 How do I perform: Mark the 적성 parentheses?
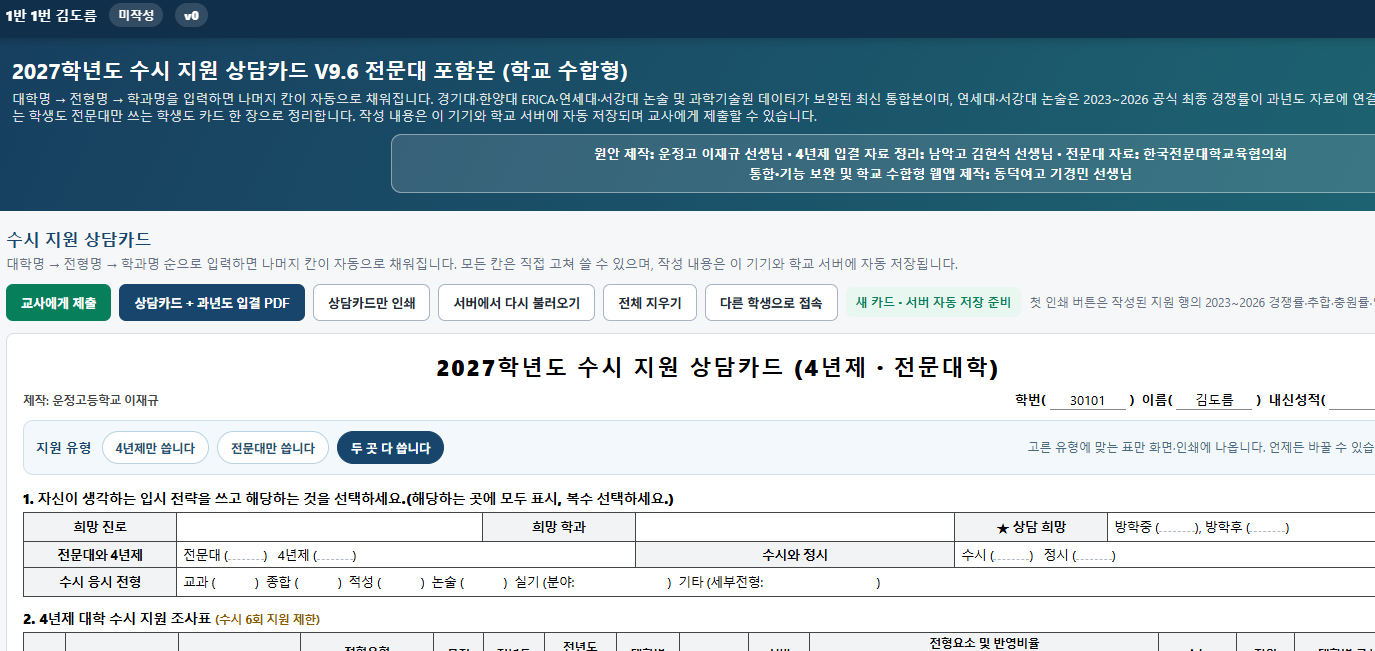point(400,583)
